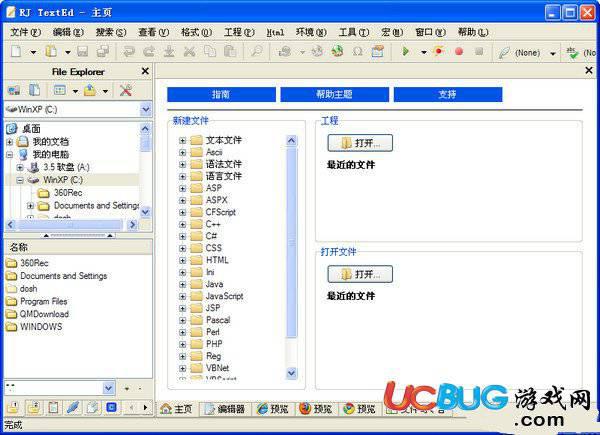Click the Save All toolbar icon

[x=103, y=51]
